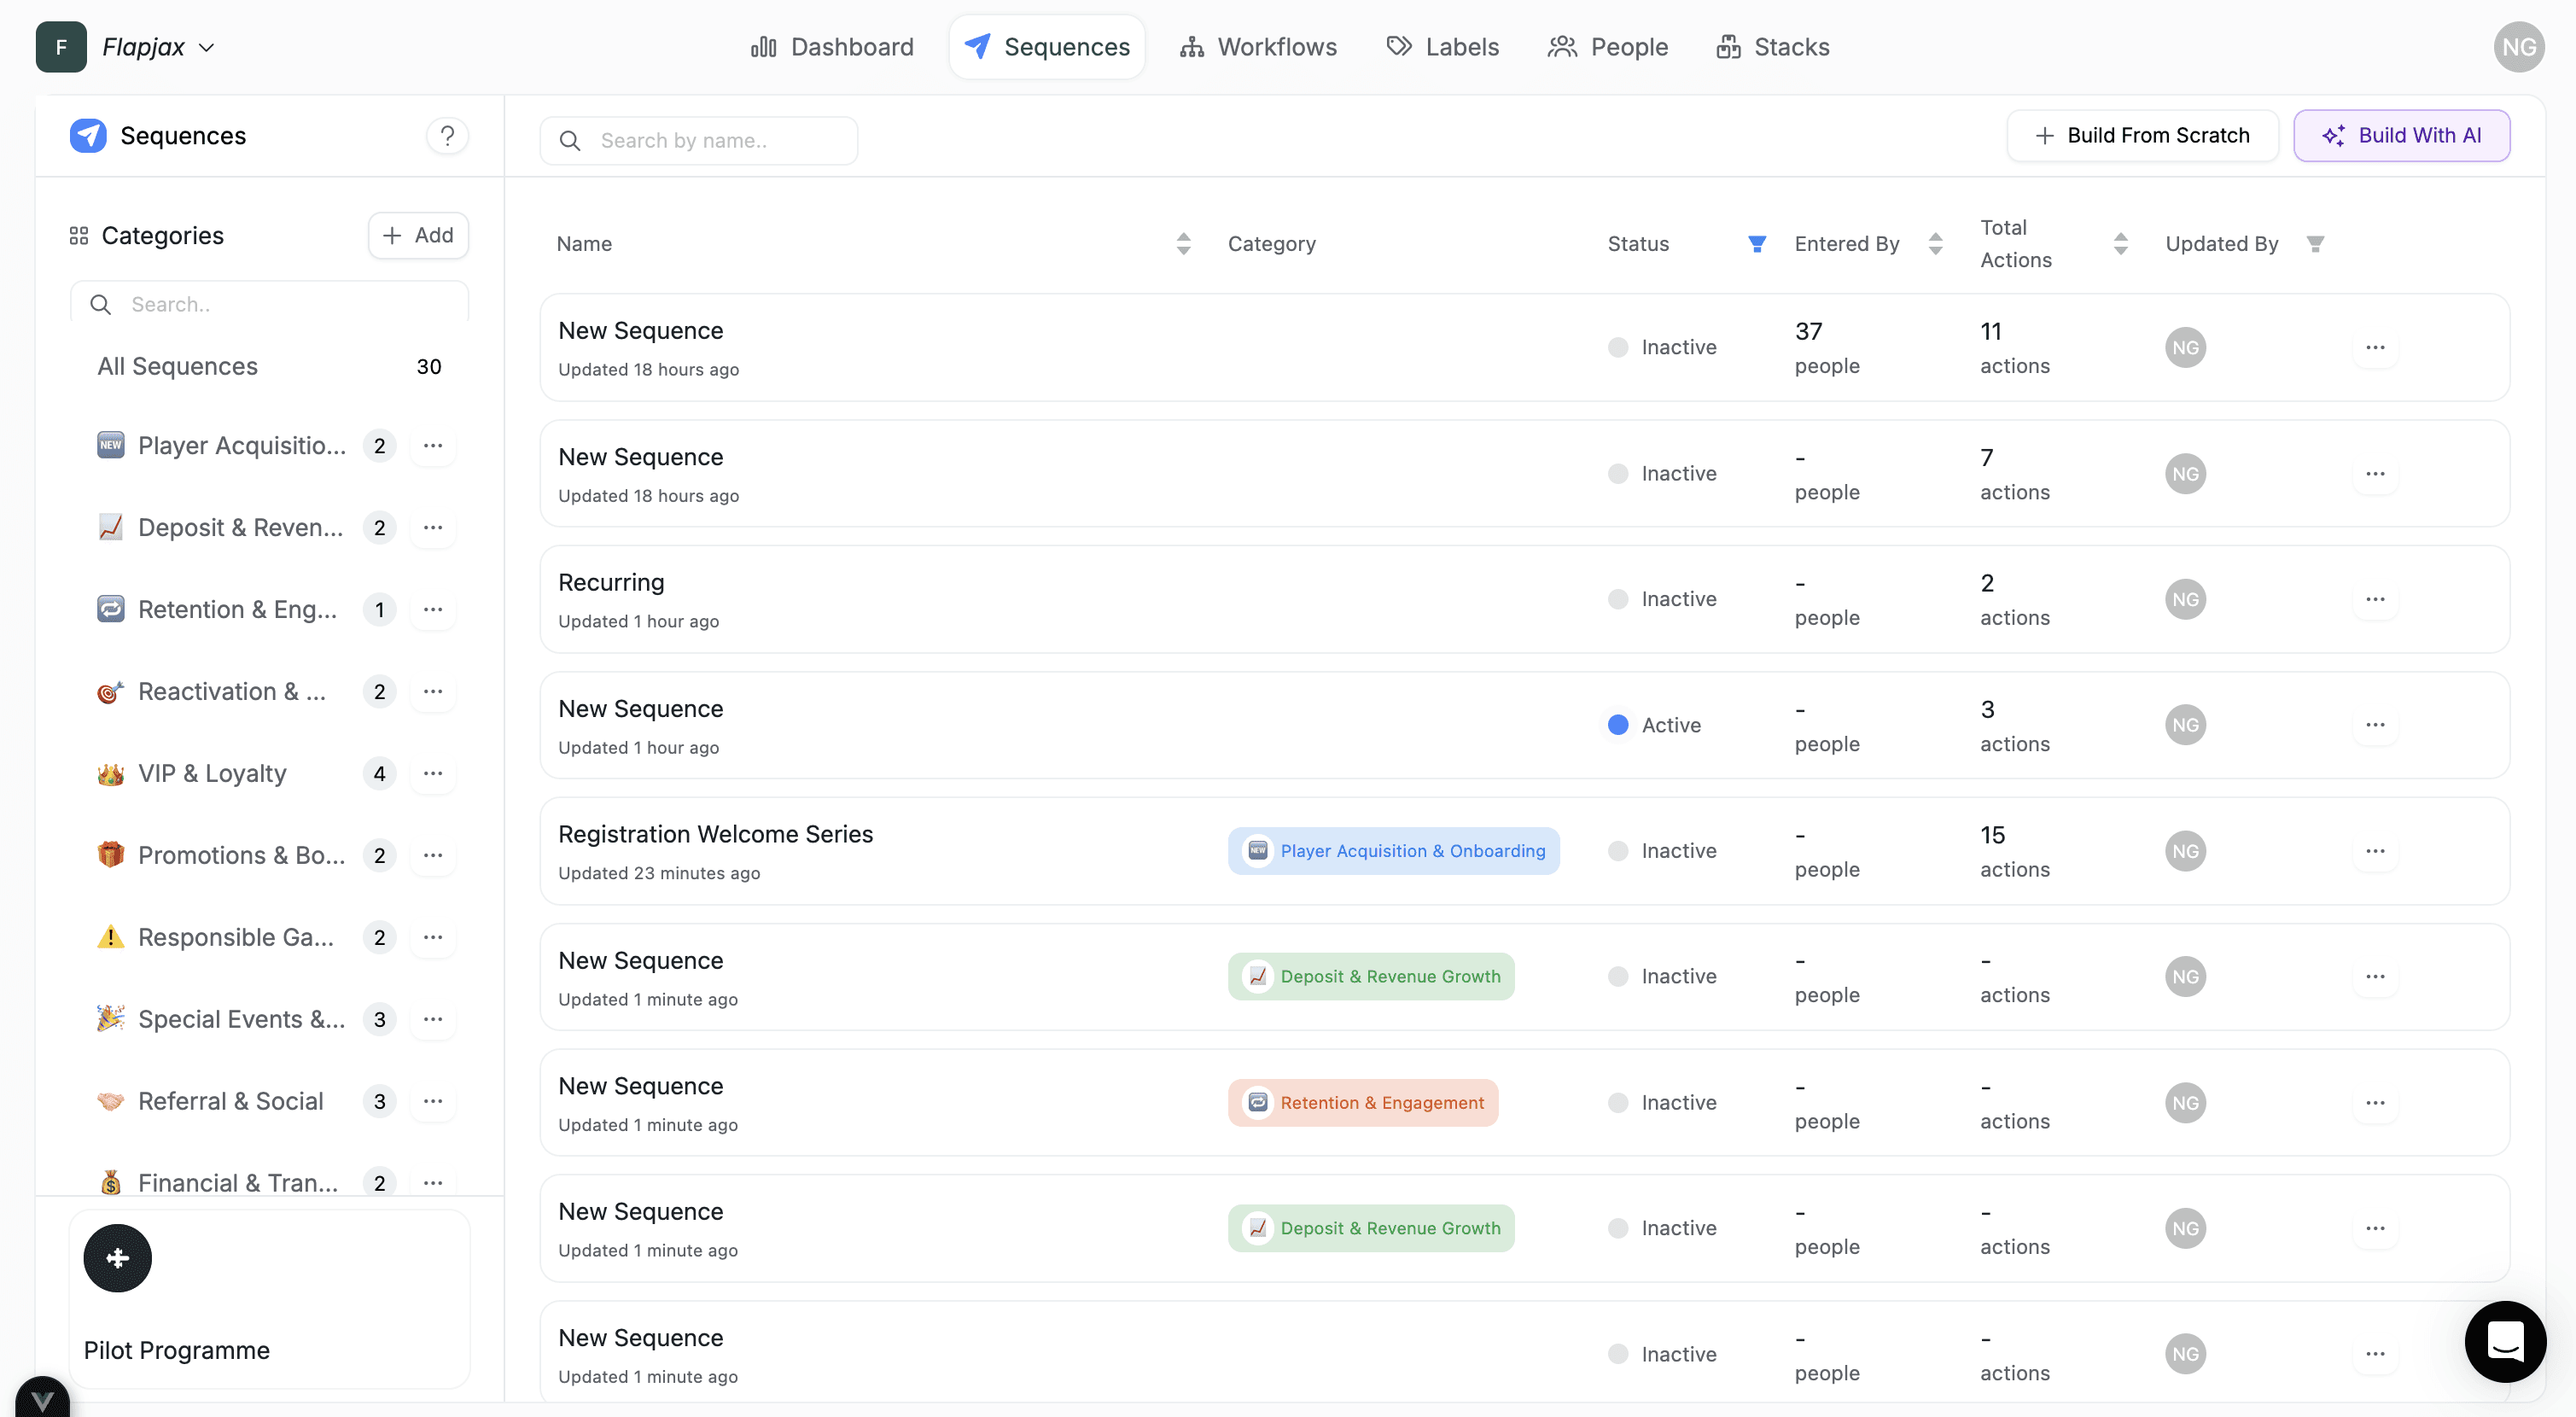Click the Pilot Programme plus icon
The height and width of the screenshot is (1417, 2576).
(x=117, y=1258)
